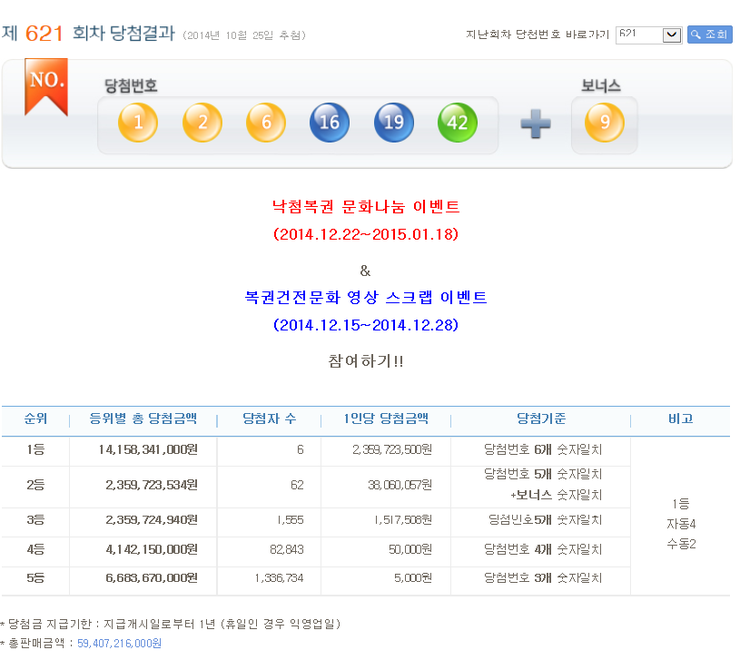Select winning number ball 6
Screen dimensions: 740x660
pyautogui.click(x=266, y=123)
